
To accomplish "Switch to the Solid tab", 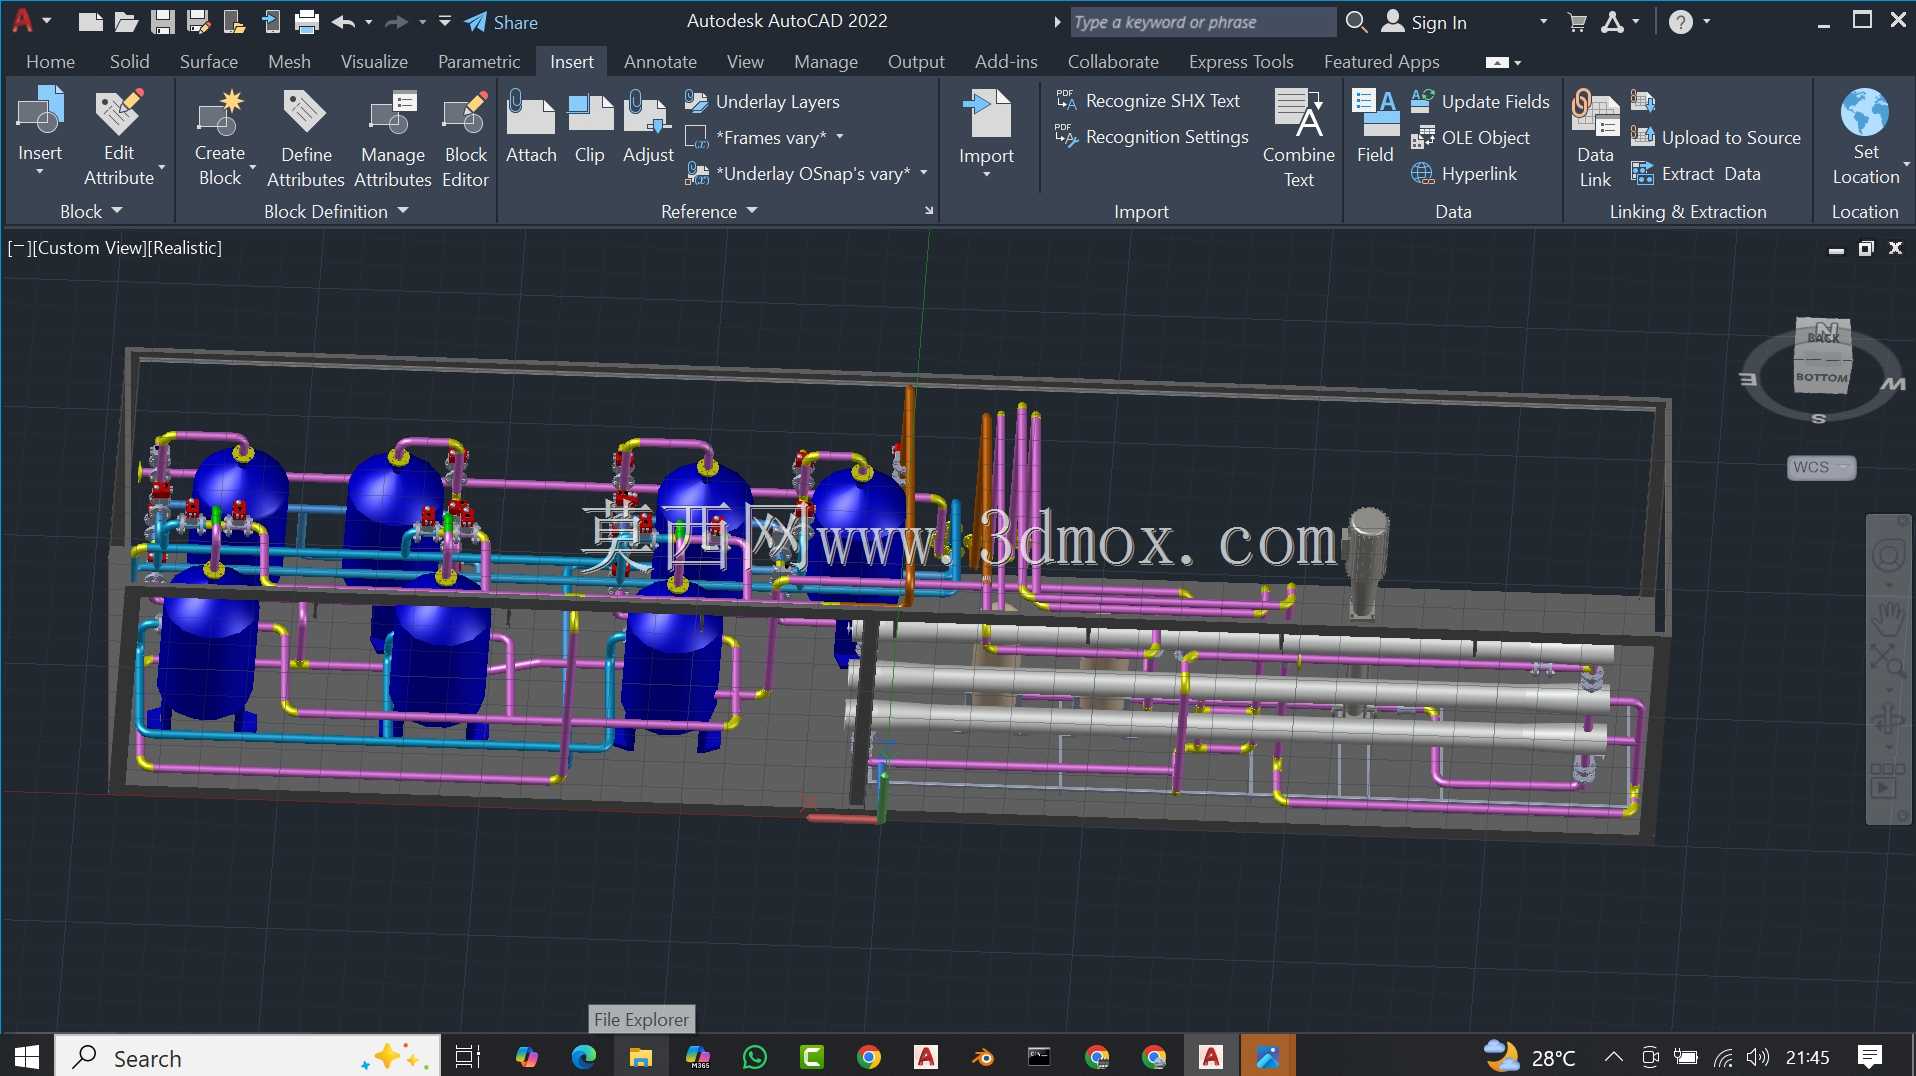I will (129, 61).
